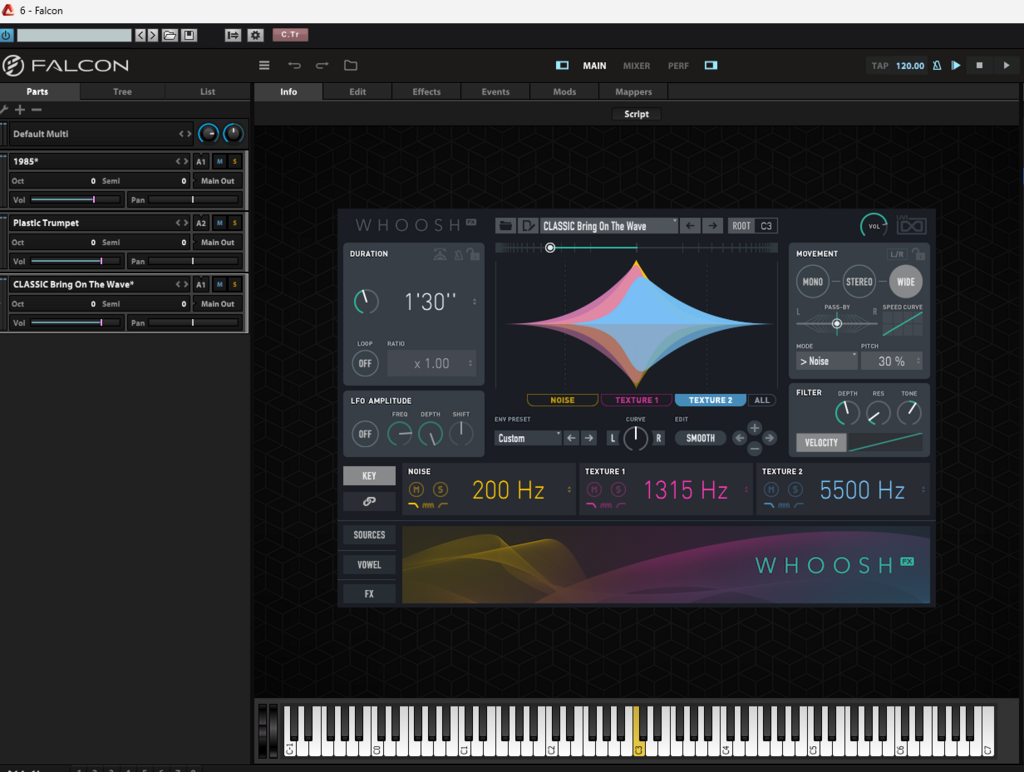Toggle the left sidebar panel icon
Screen dimensions: 1024x772
[562, 65]
